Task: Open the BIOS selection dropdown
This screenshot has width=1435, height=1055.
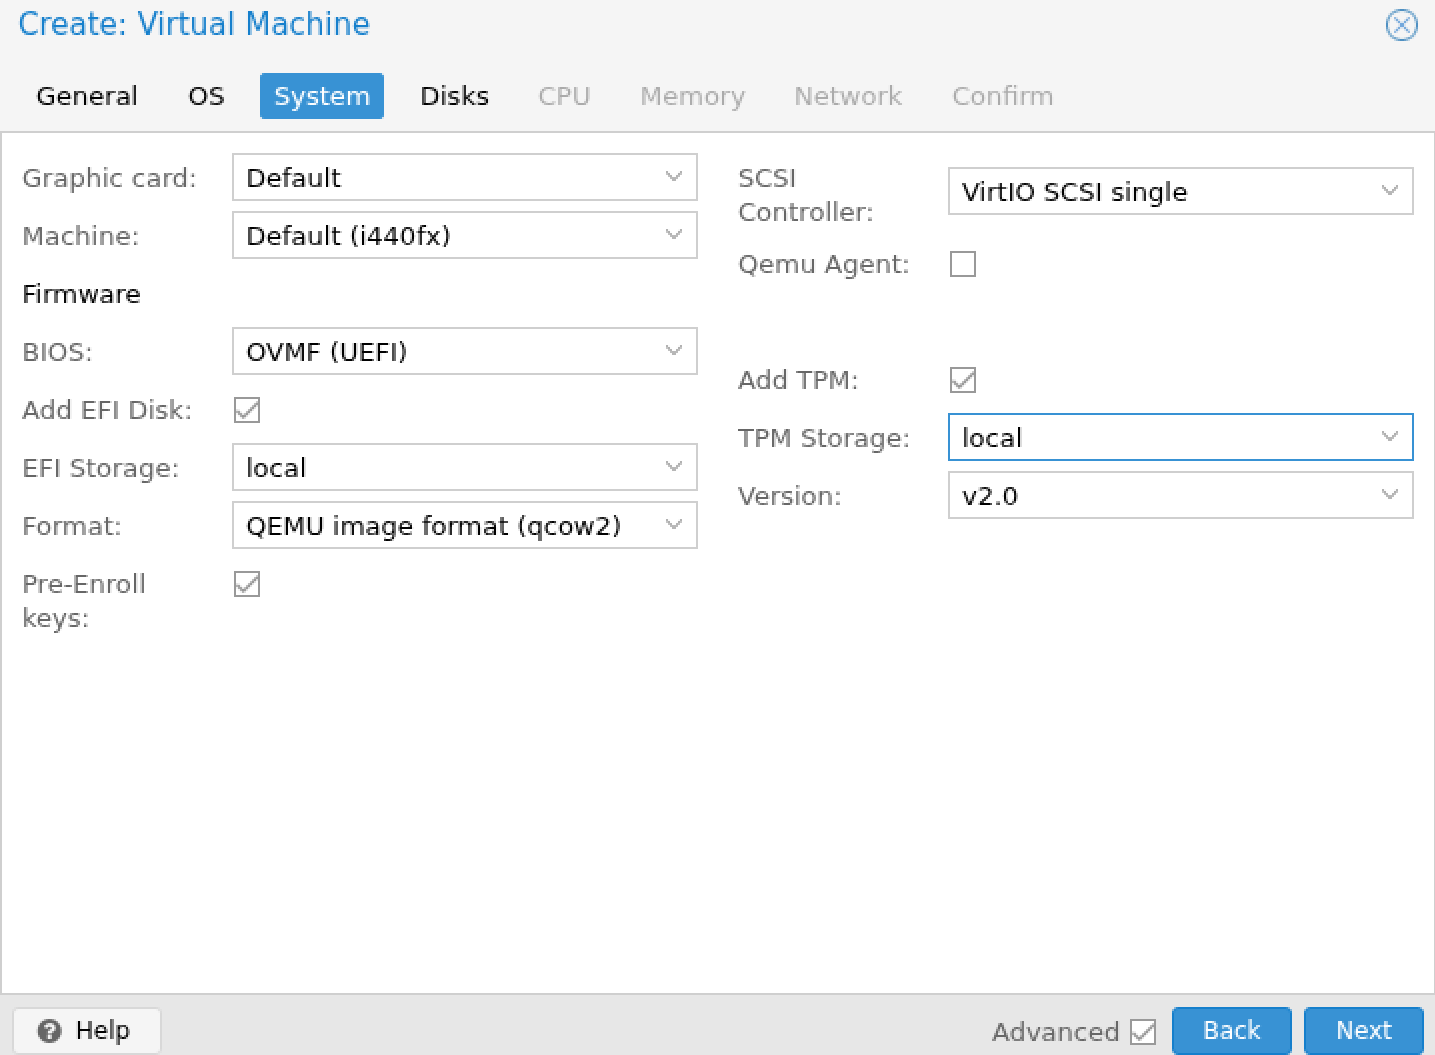Action: pos(673,351)
